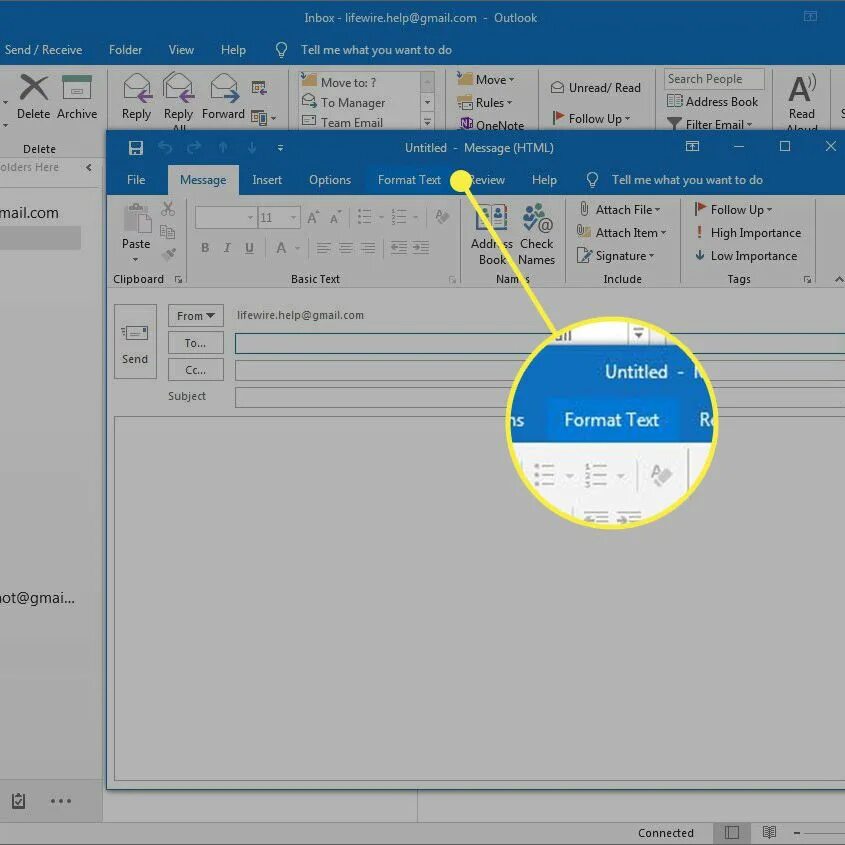The height and width of the screenshot is (845, 845).
Task: Open the From dropdown
Action: (x=196, y=316)
